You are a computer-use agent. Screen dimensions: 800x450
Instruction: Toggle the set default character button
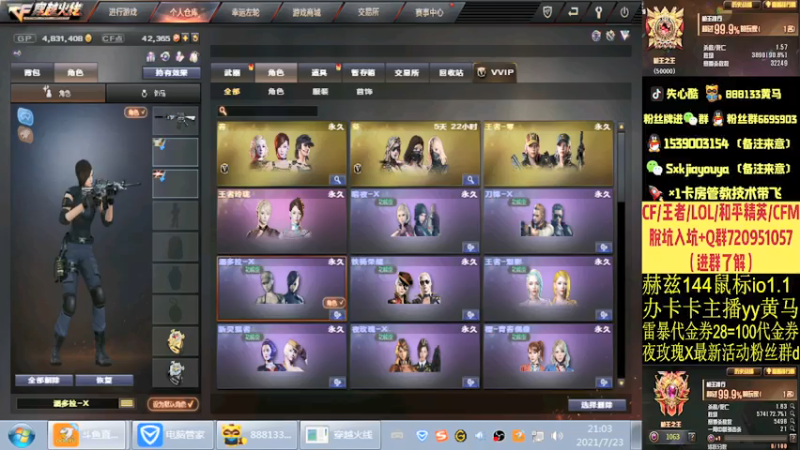pyautogui.click(x=172, y=404)
